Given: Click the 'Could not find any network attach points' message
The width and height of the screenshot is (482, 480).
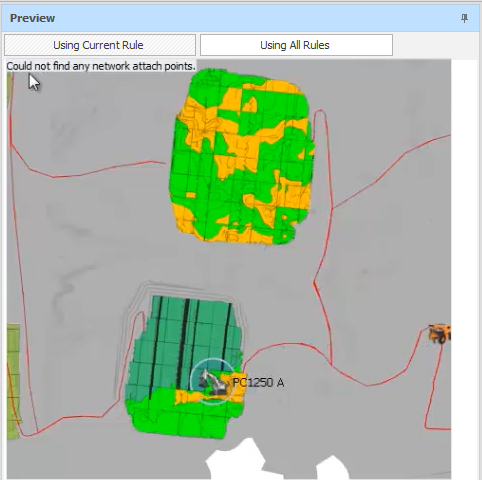Looking at the screenshot, I should (x=101, y=66).
